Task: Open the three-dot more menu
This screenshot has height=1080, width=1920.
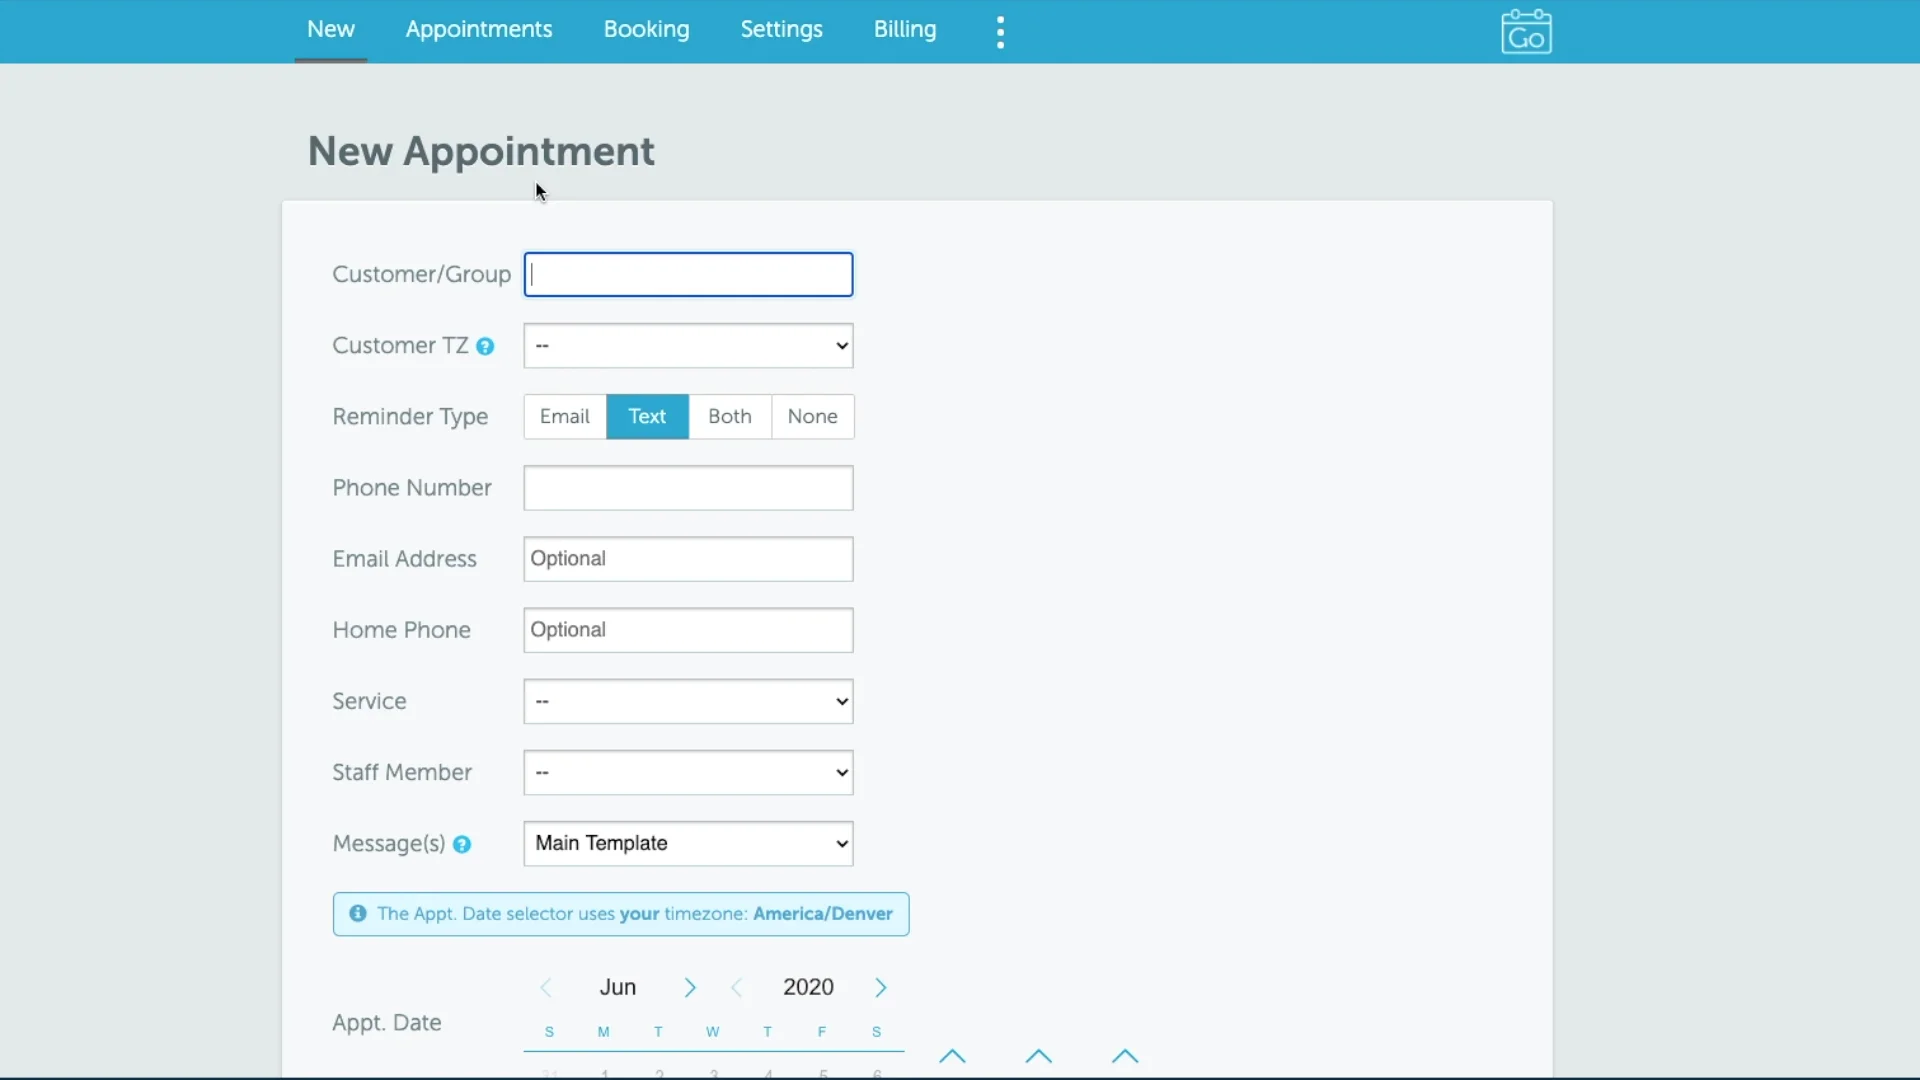Action: pos(1001,32)
